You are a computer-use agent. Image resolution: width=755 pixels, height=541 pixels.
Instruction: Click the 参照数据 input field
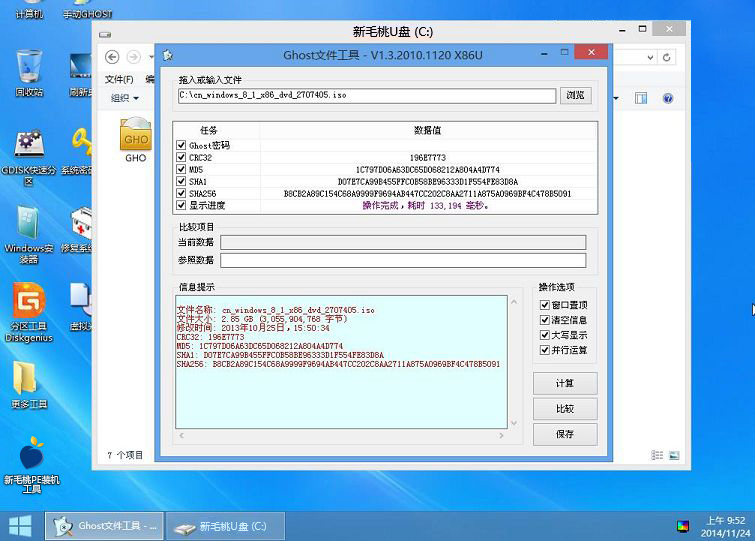(403, 260)
